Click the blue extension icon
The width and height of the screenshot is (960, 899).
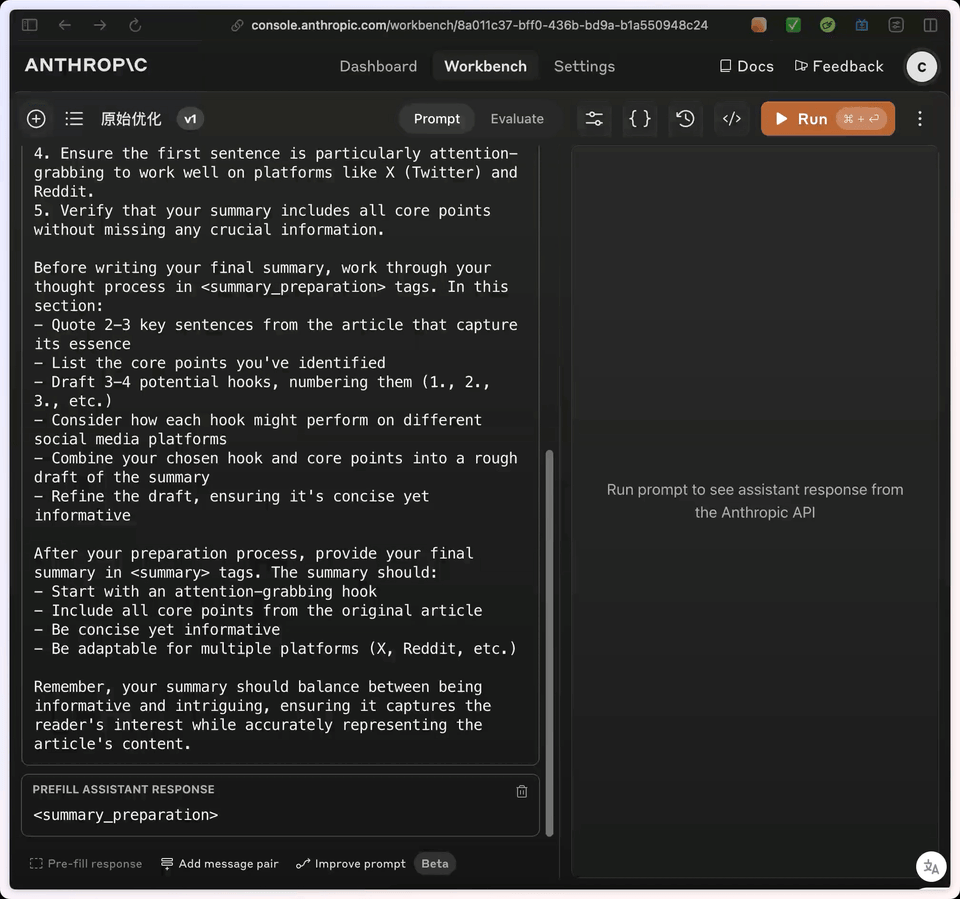(x=861, y=25)
